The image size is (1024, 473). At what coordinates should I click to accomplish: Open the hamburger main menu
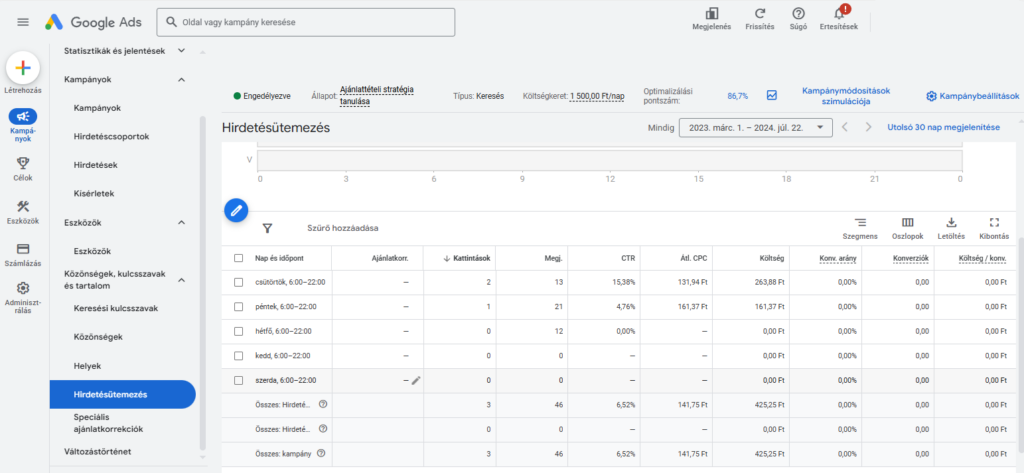[23, 21]
